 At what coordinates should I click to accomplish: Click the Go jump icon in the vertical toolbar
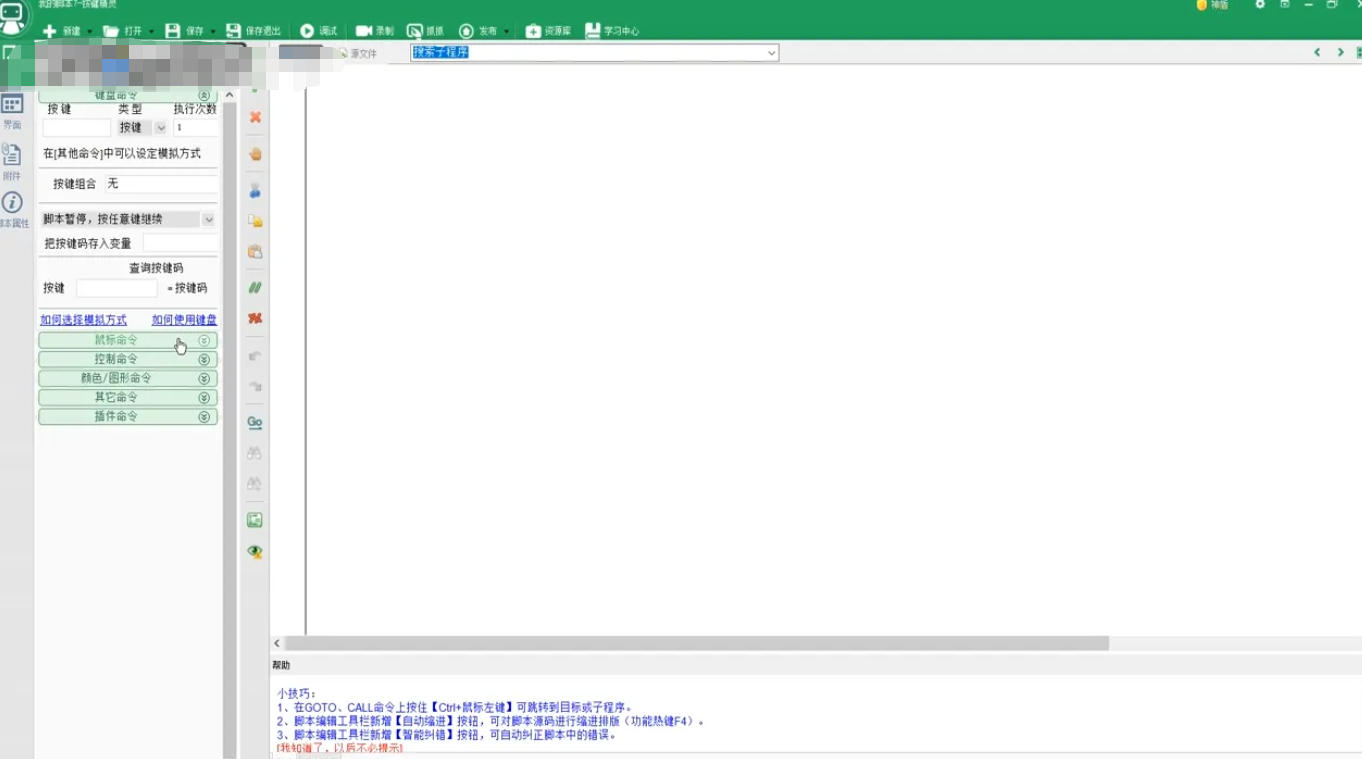[x=255, y=423]
